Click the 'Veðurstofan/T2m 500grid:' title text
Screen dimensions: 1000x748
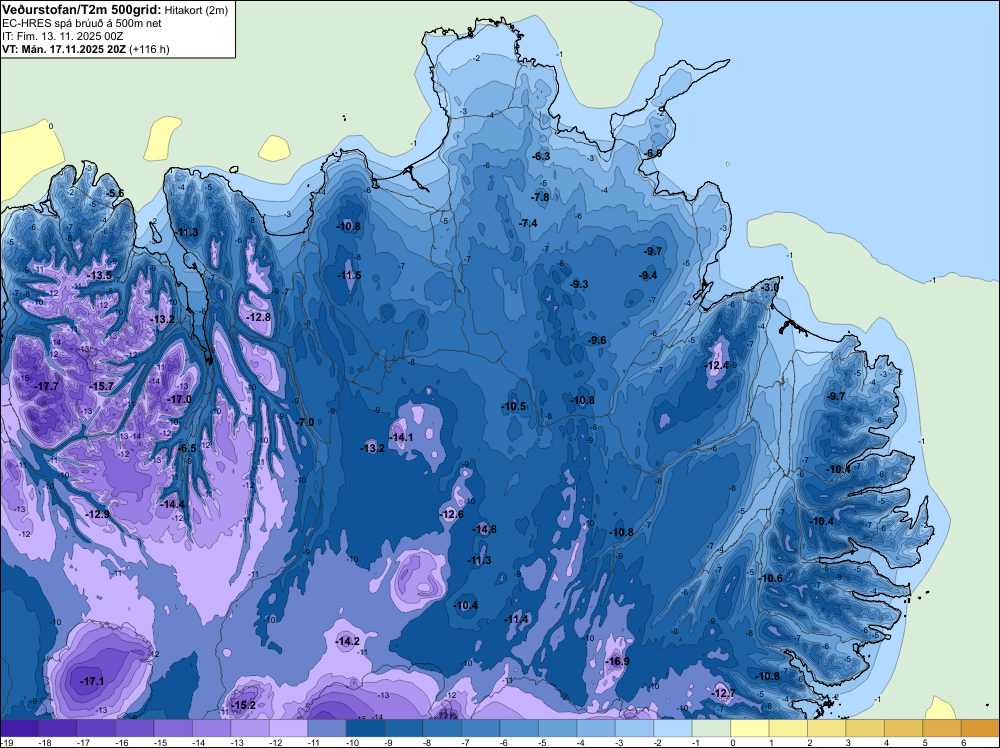click(x=80, y=10)
